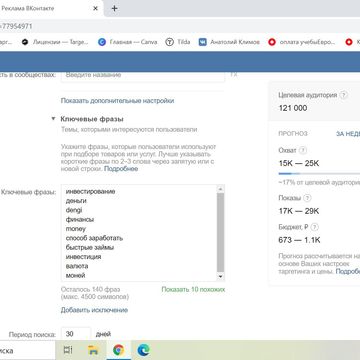Screen dimensions: 360x360
Task: Open the Tilda bookmark
Action: click(178, 42)
